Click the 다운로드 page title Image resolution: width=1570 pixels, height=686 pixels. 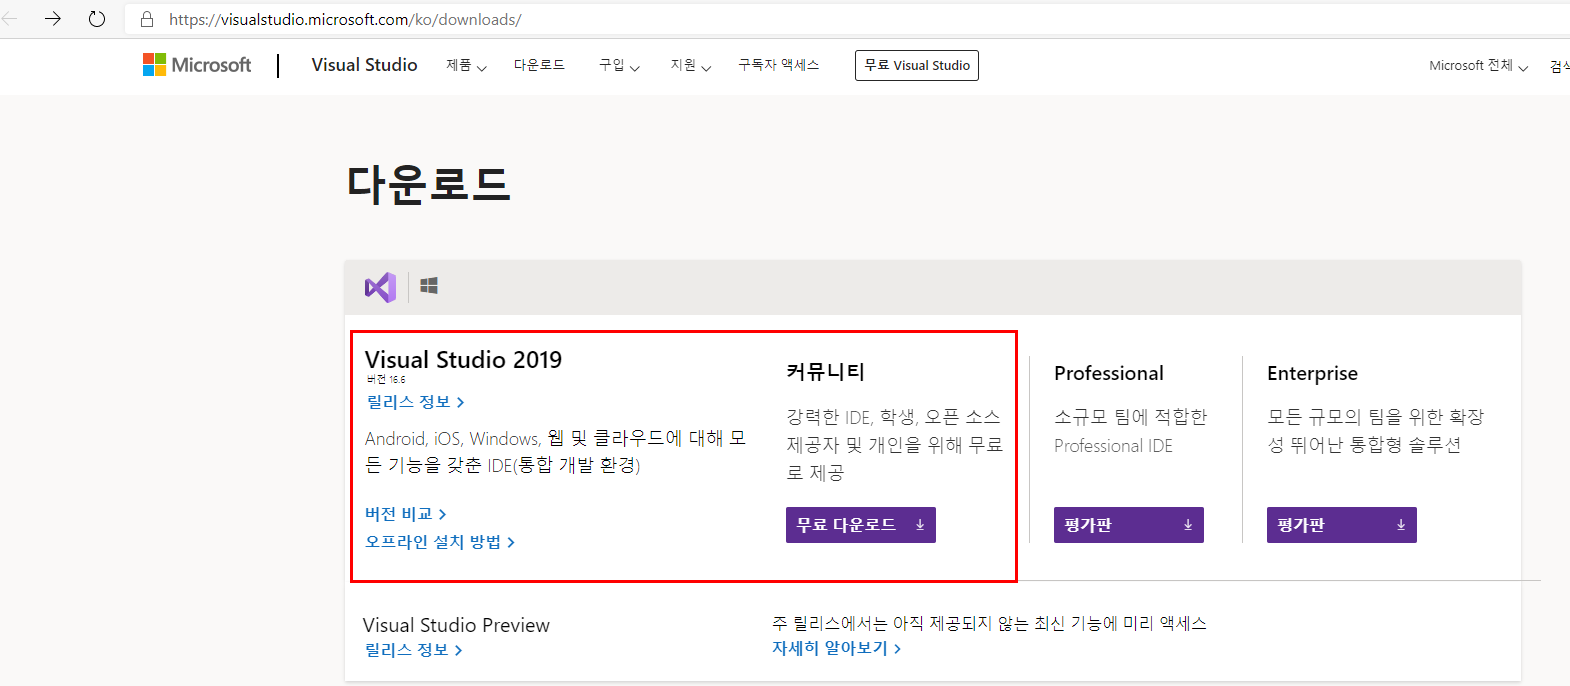coord(428,185)
